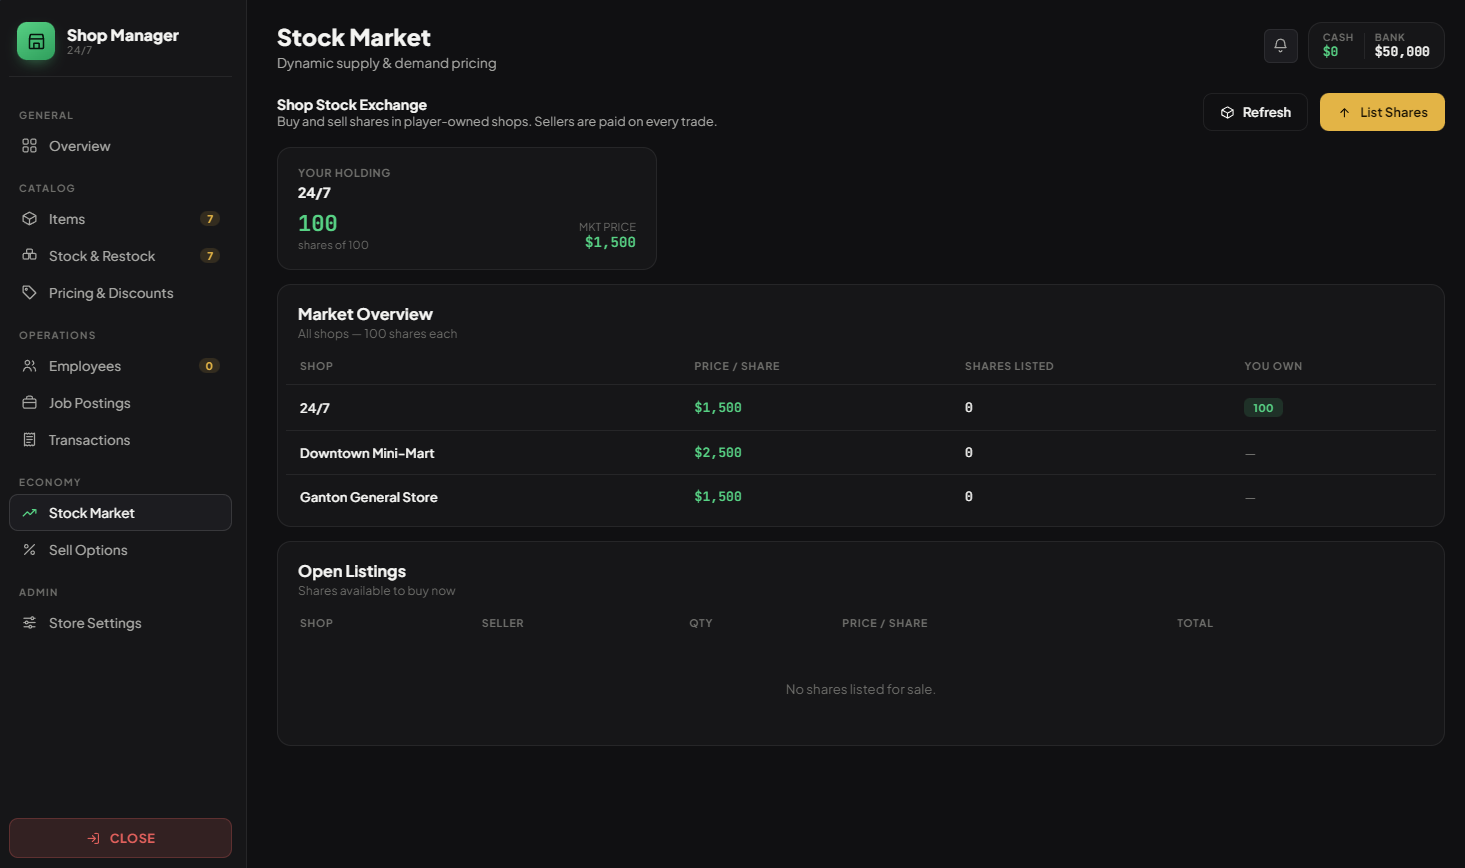This screenshot has height=868, width=1465.
Task: Click the Ganton General Store $1,500 price
Action: click(718, 497)
